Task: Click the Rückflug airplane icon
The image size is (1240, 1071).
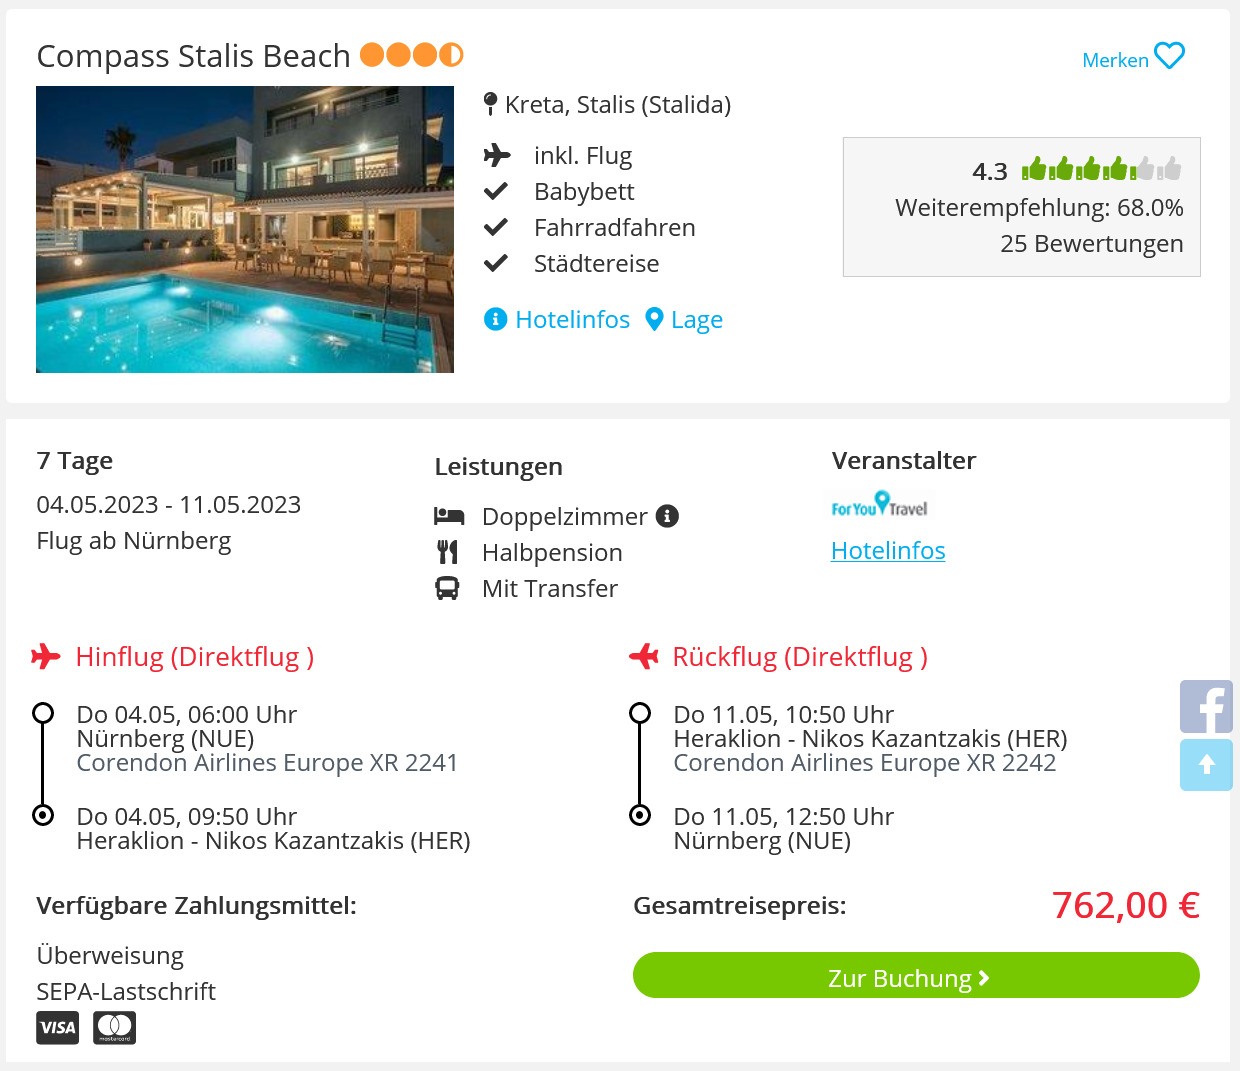Action: (644, 657)
